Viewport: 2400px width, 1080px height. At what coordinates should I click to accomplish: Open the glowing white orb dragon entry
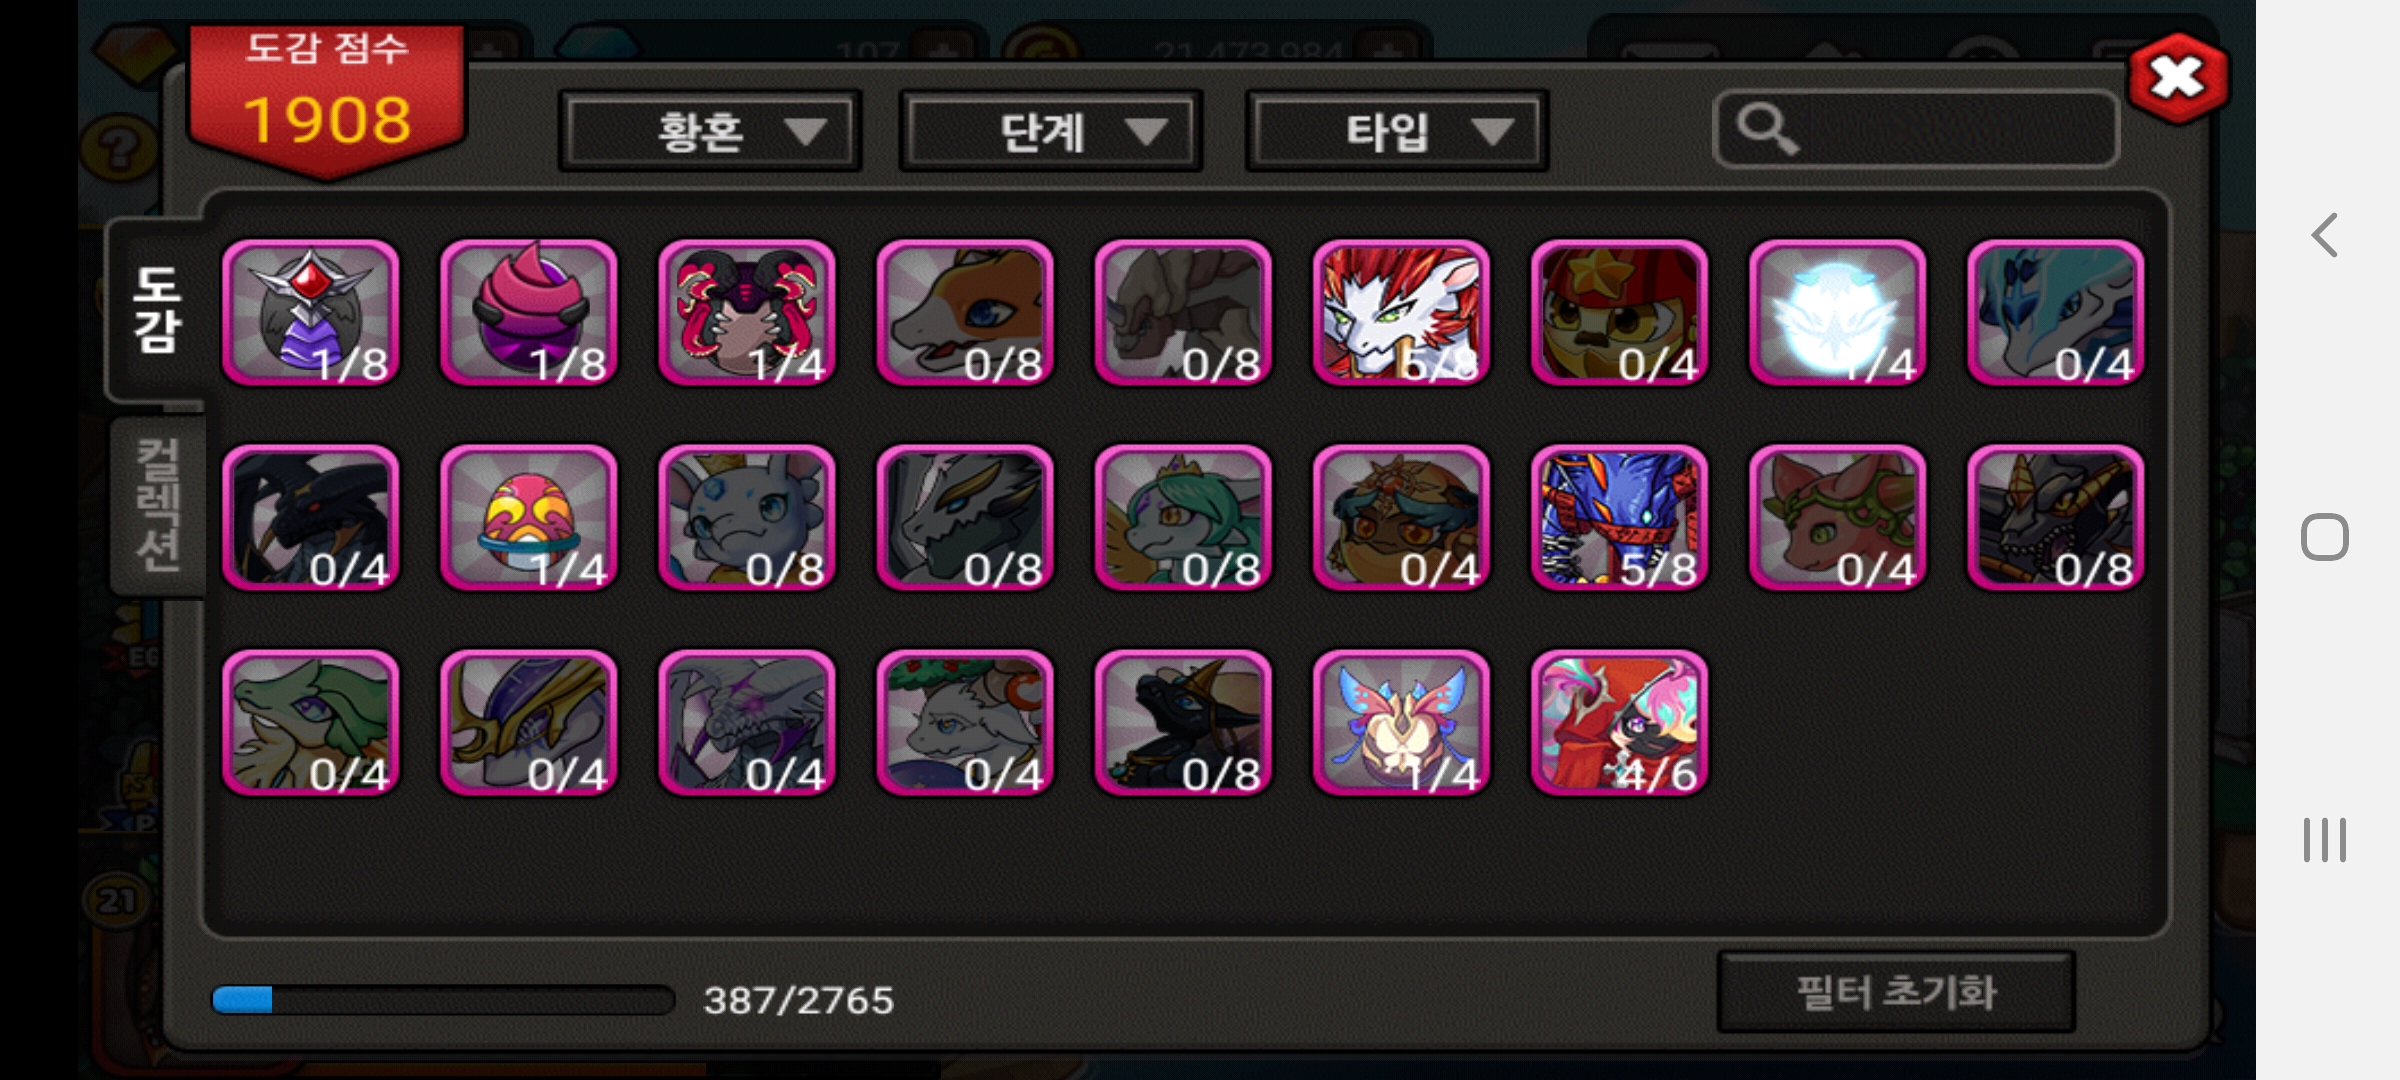point(1837,313)
